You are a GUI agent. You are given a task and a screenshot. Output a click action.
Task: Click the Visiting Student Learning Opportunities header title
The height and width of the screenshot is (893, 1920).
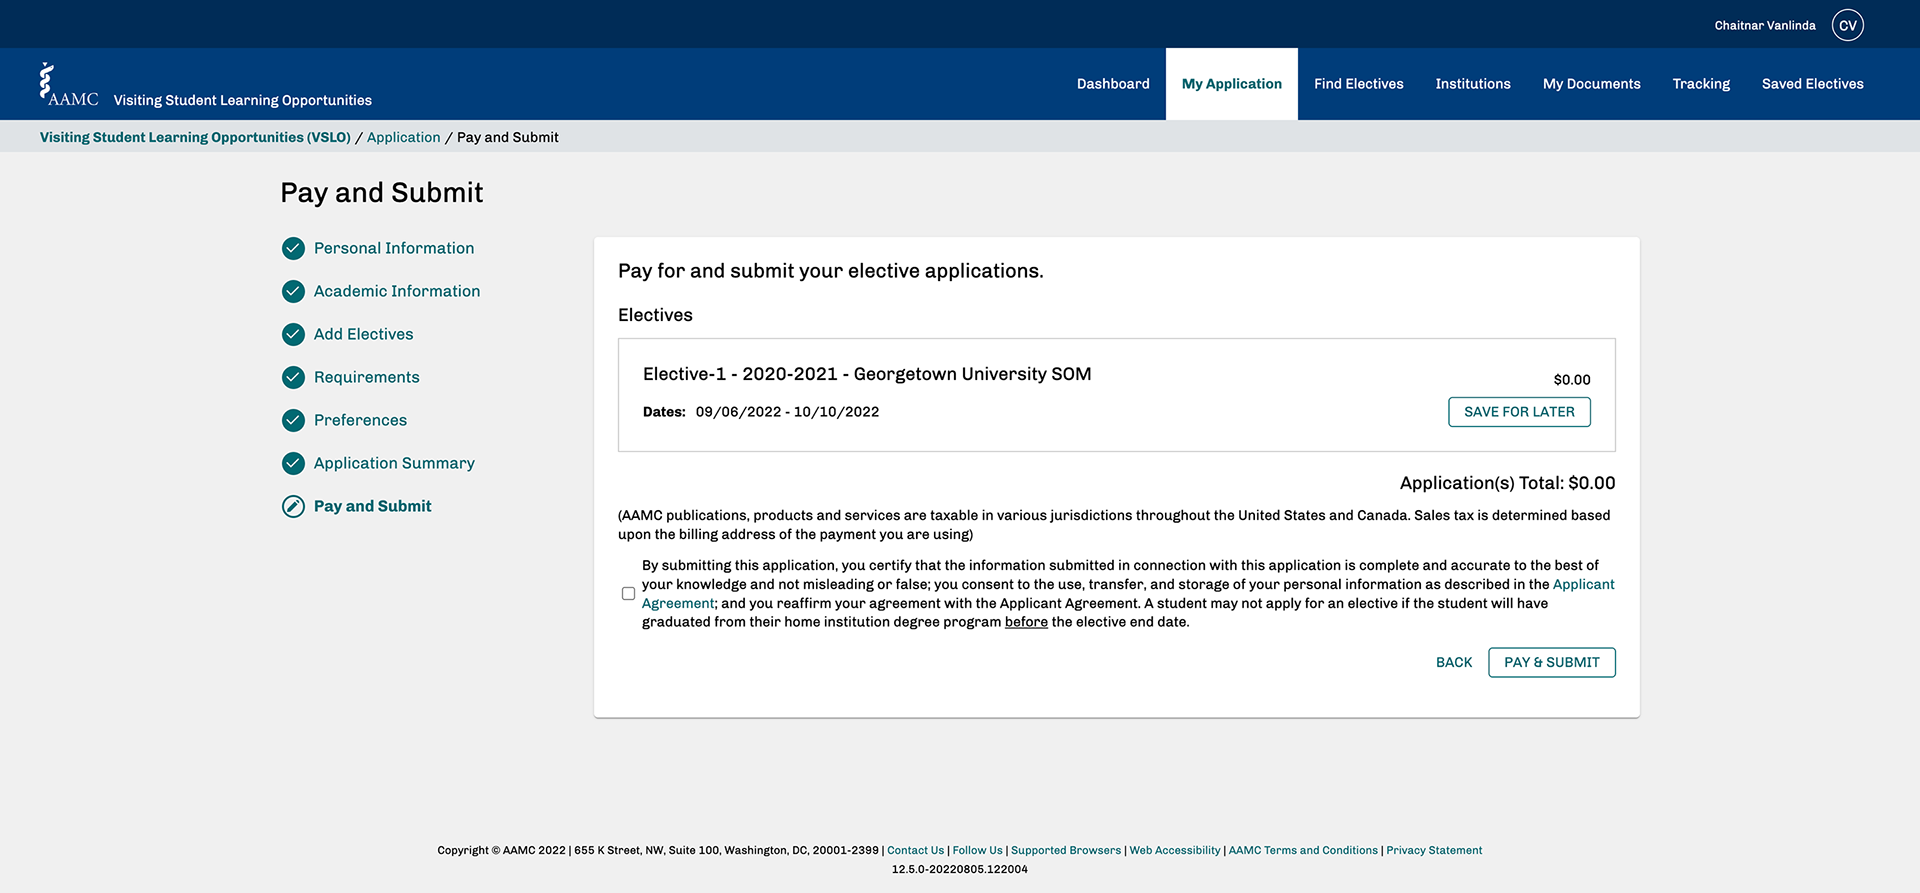(243, 100)
